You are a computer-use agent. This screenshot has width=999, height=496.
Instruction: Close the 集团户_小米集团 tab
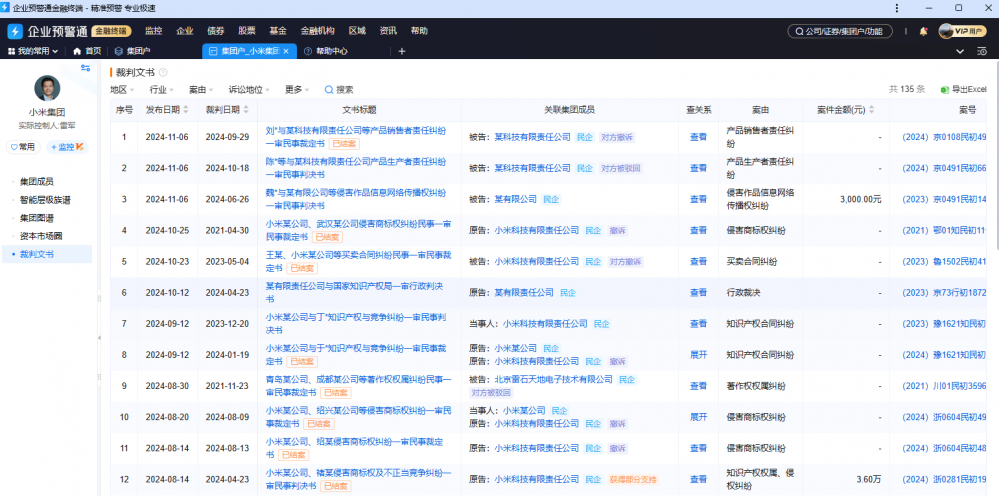pyautogui.click(x=286, y=51)
